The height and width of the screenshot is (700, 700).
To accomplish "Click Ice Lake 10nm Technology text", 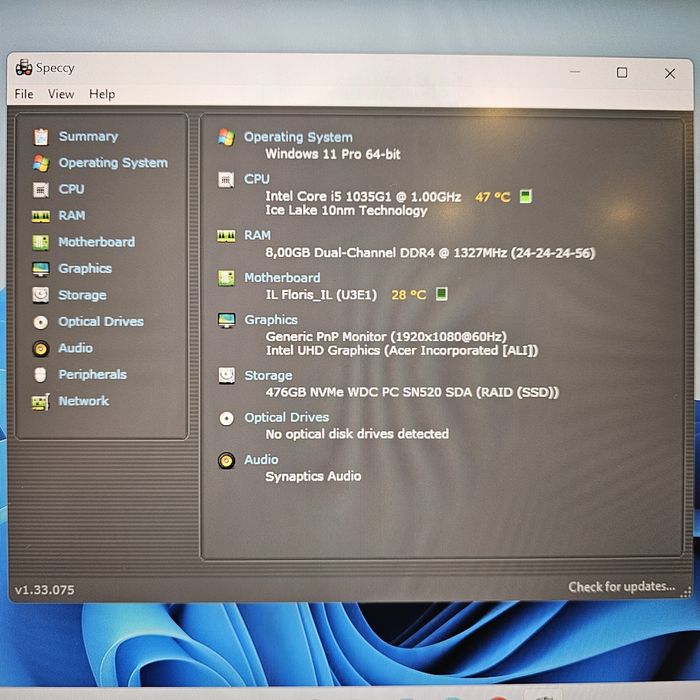I will [346, 211].
